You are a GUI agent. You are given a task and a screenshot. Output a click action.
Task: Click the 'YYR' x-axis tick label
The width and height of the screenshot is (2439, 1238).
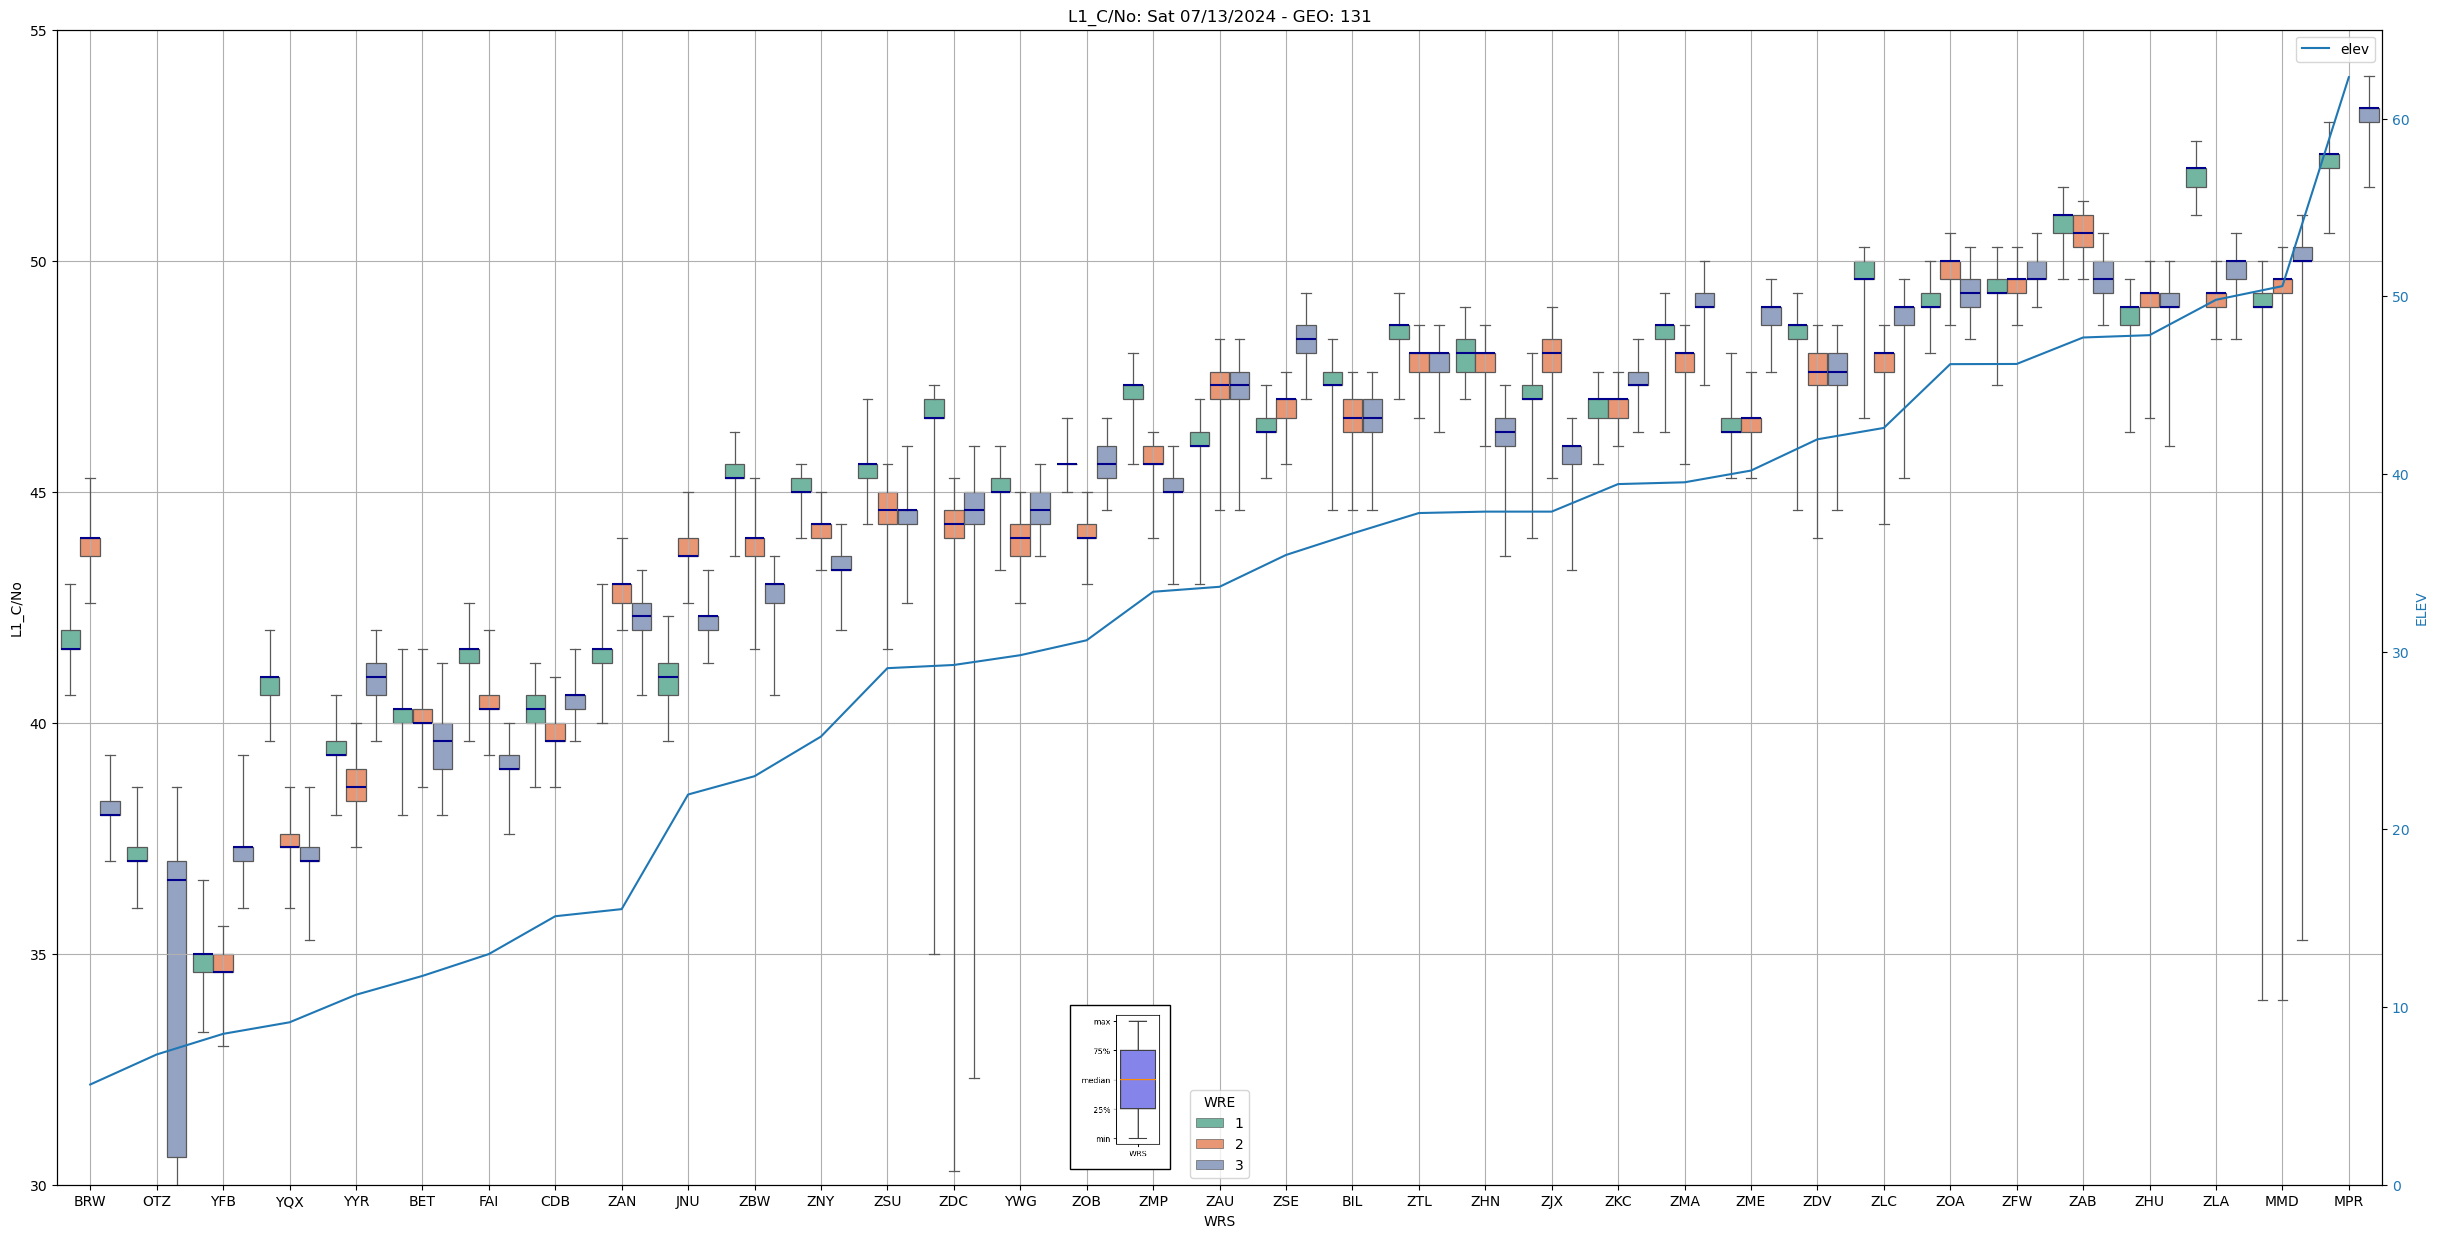click(x=356, y=1201)
